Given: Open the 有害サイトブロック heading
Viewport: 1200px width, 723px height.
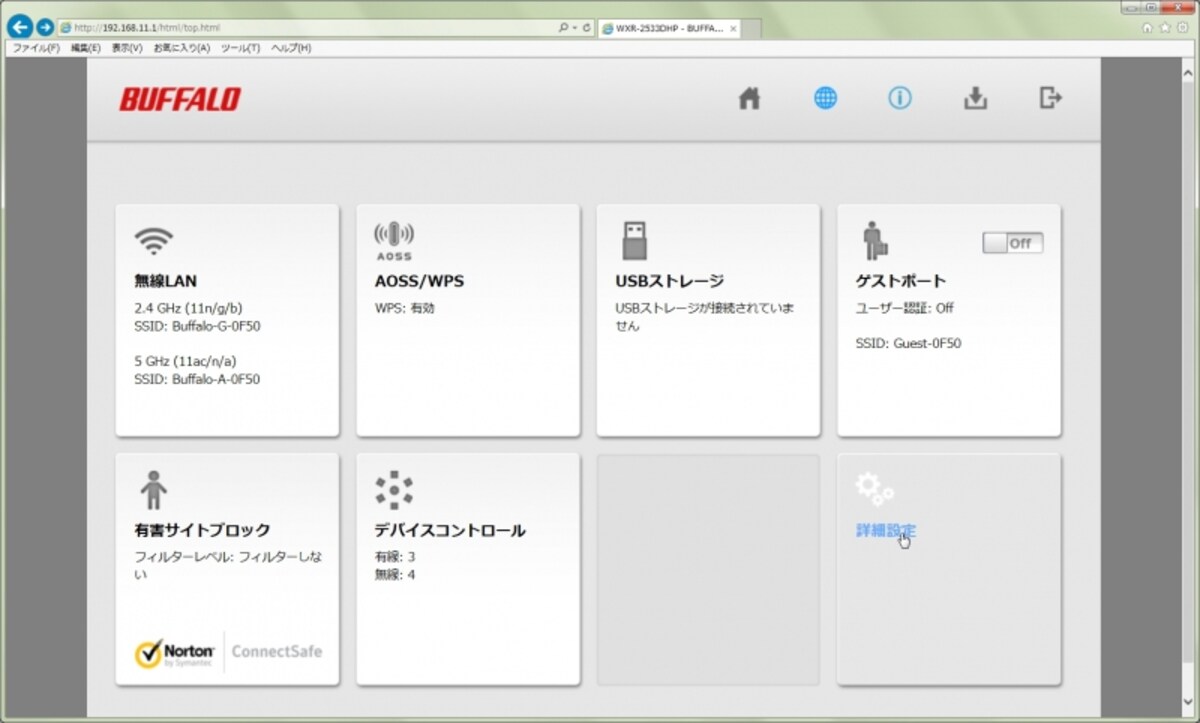Looking at the screenshot, I should pos(202,530).
